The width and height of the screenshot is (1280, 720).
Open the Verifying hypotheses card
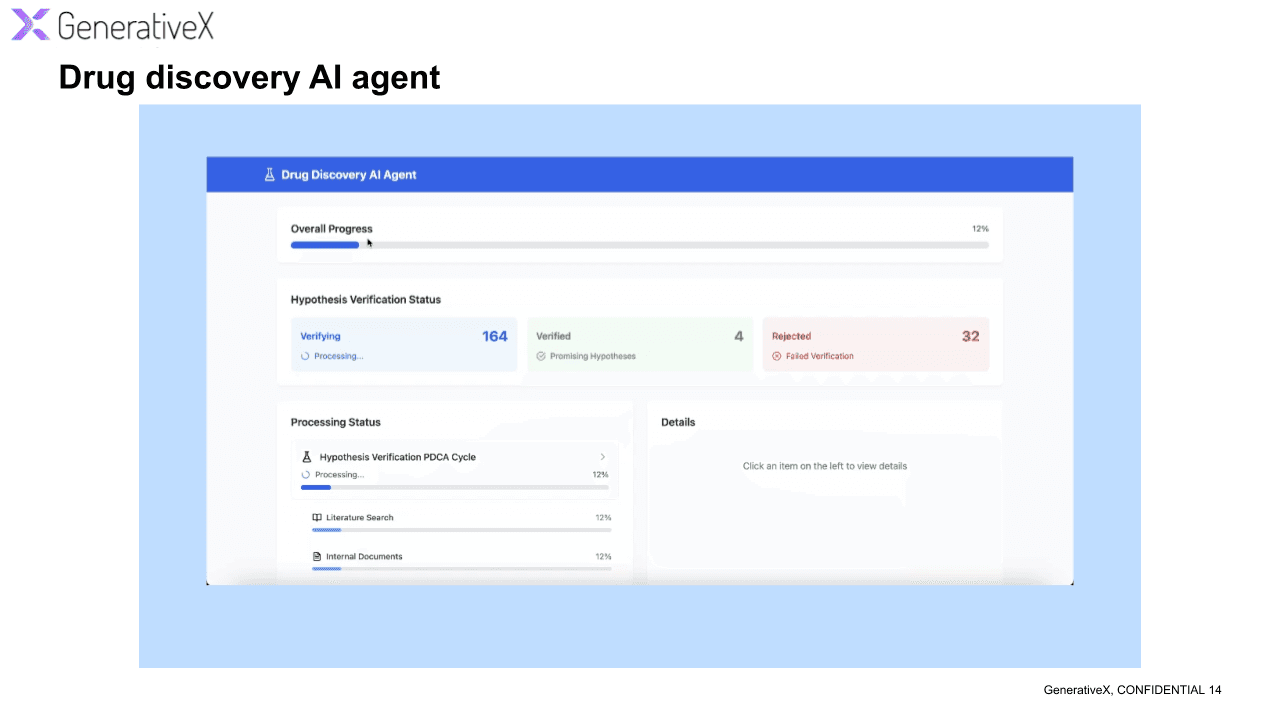(x=404, y=345)
